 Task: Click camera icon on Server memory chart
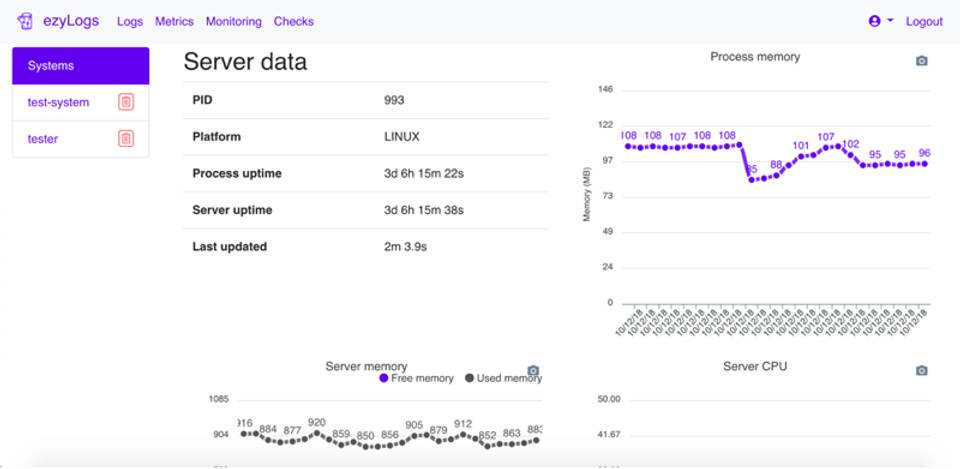point(533,371)
